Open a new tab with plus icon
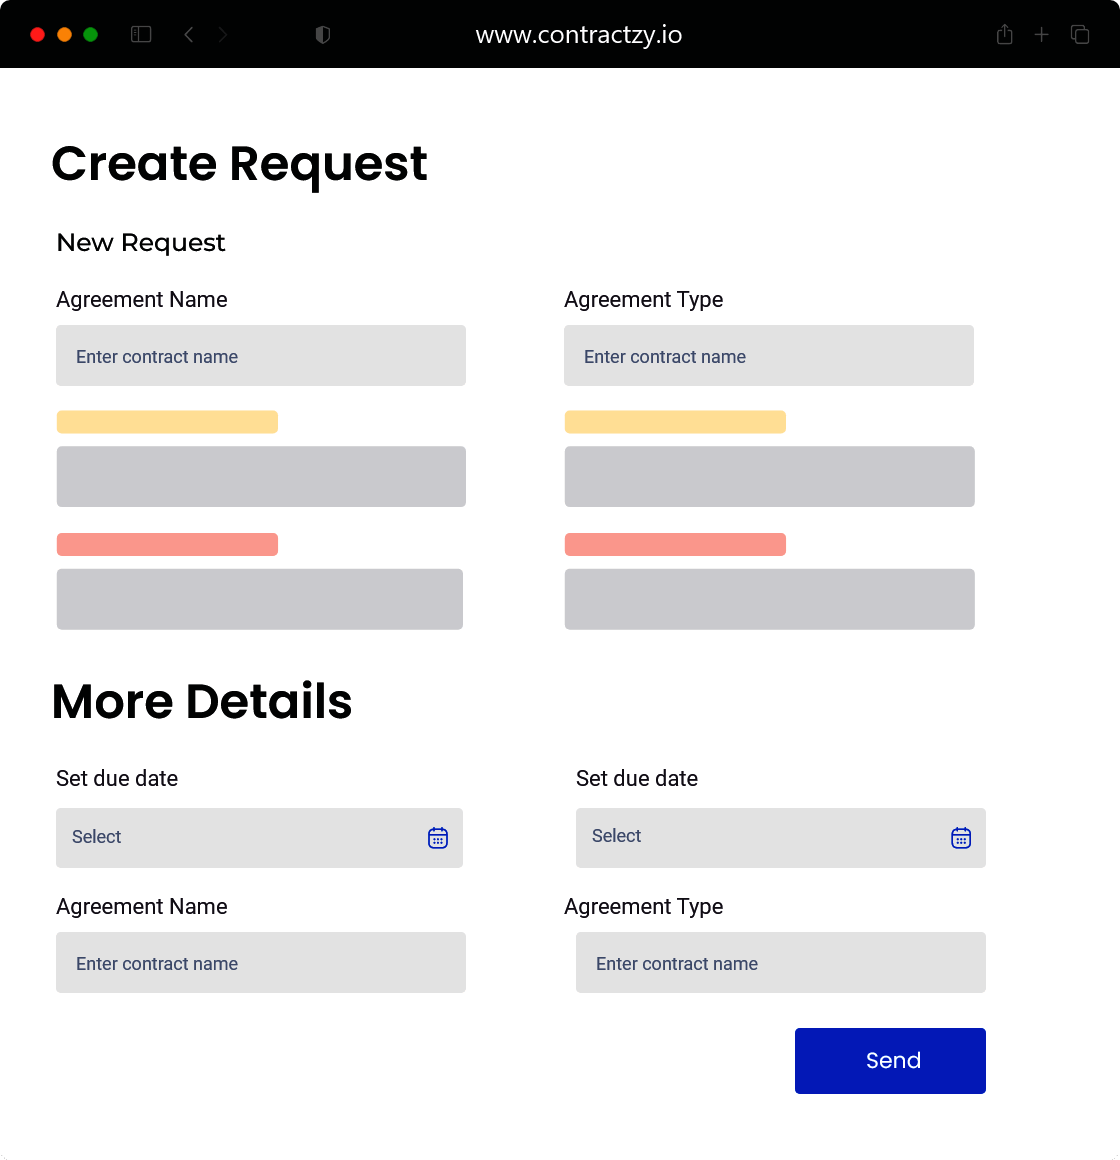The image size is (1120, 1160). pyautogui.click(x=1042, y=35)
